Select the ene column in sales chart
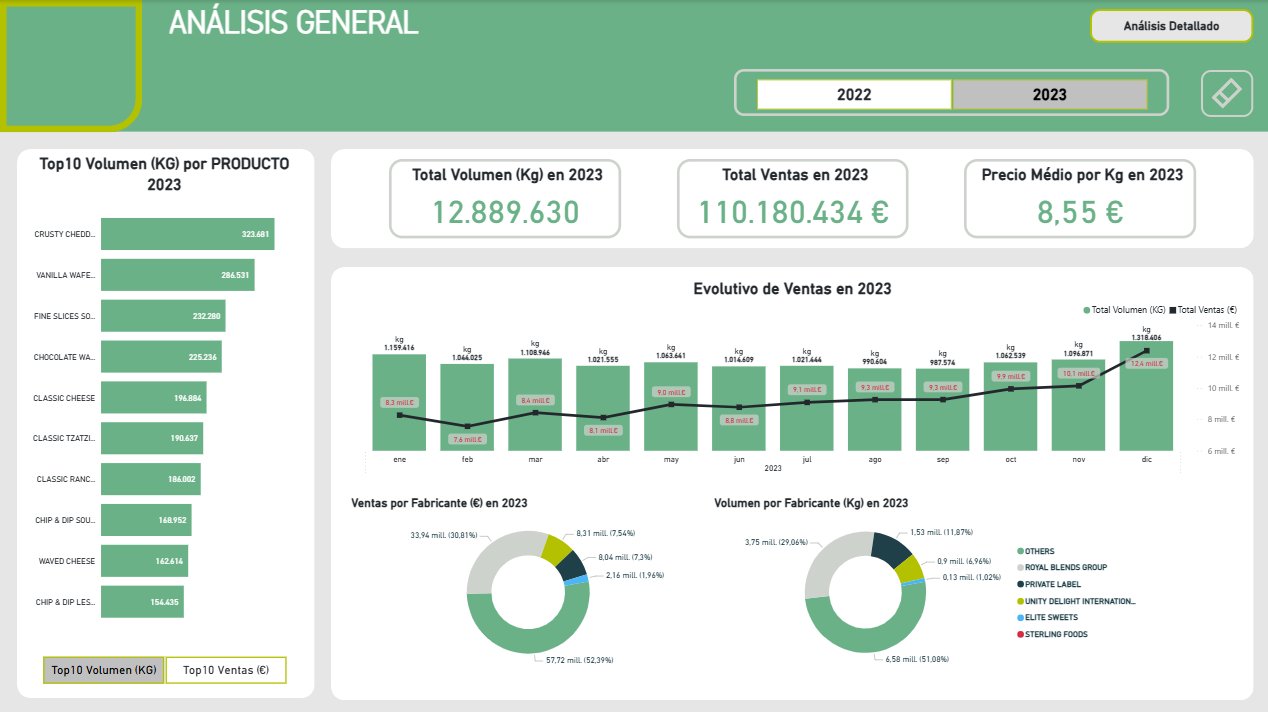 tap(398, 402)
